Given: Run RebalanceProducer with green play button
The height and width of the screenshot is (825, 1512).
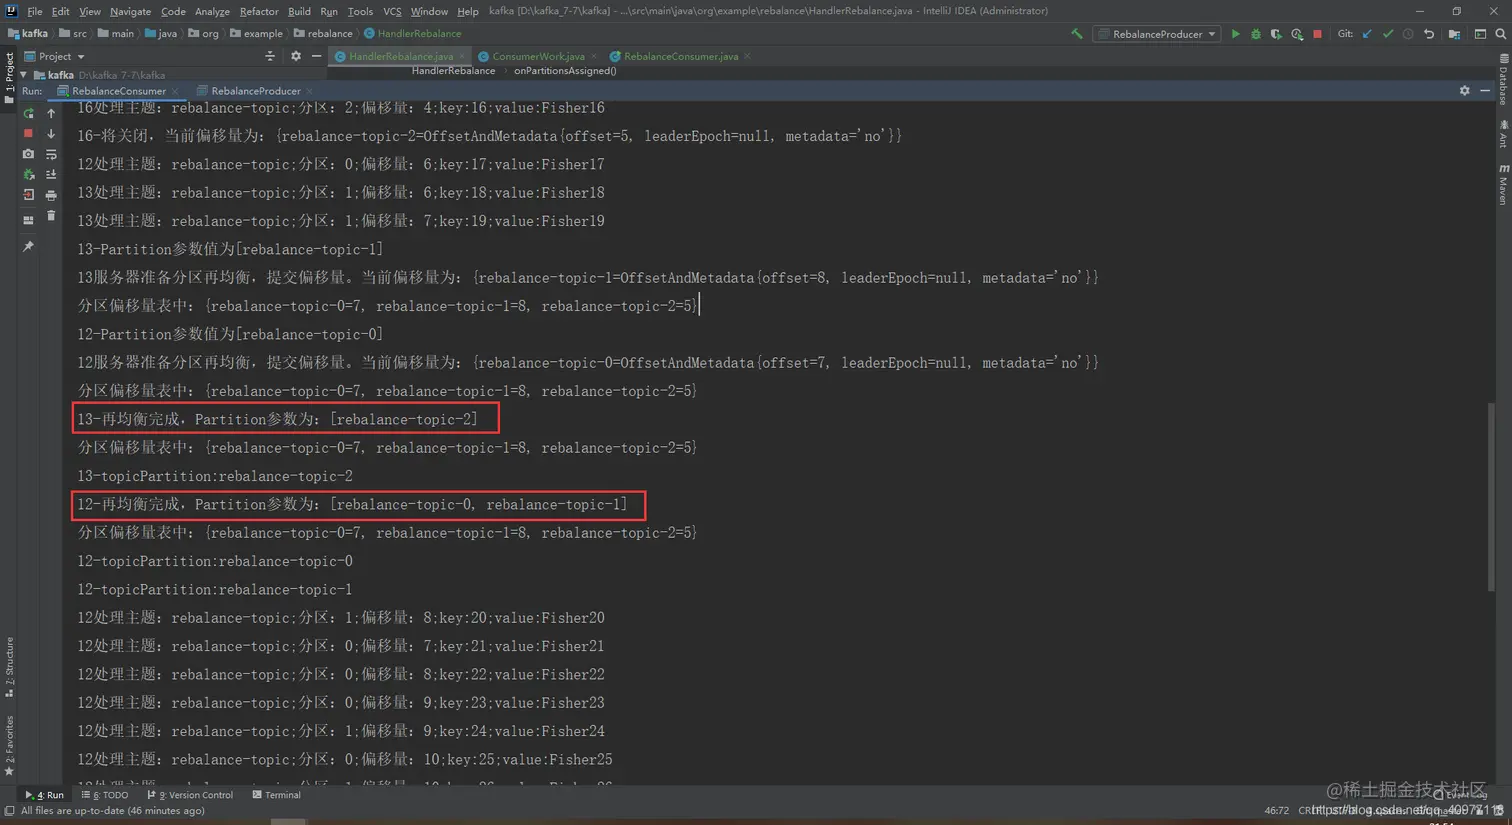Looking at the screenshot, I should click(x=1236, y=34).
